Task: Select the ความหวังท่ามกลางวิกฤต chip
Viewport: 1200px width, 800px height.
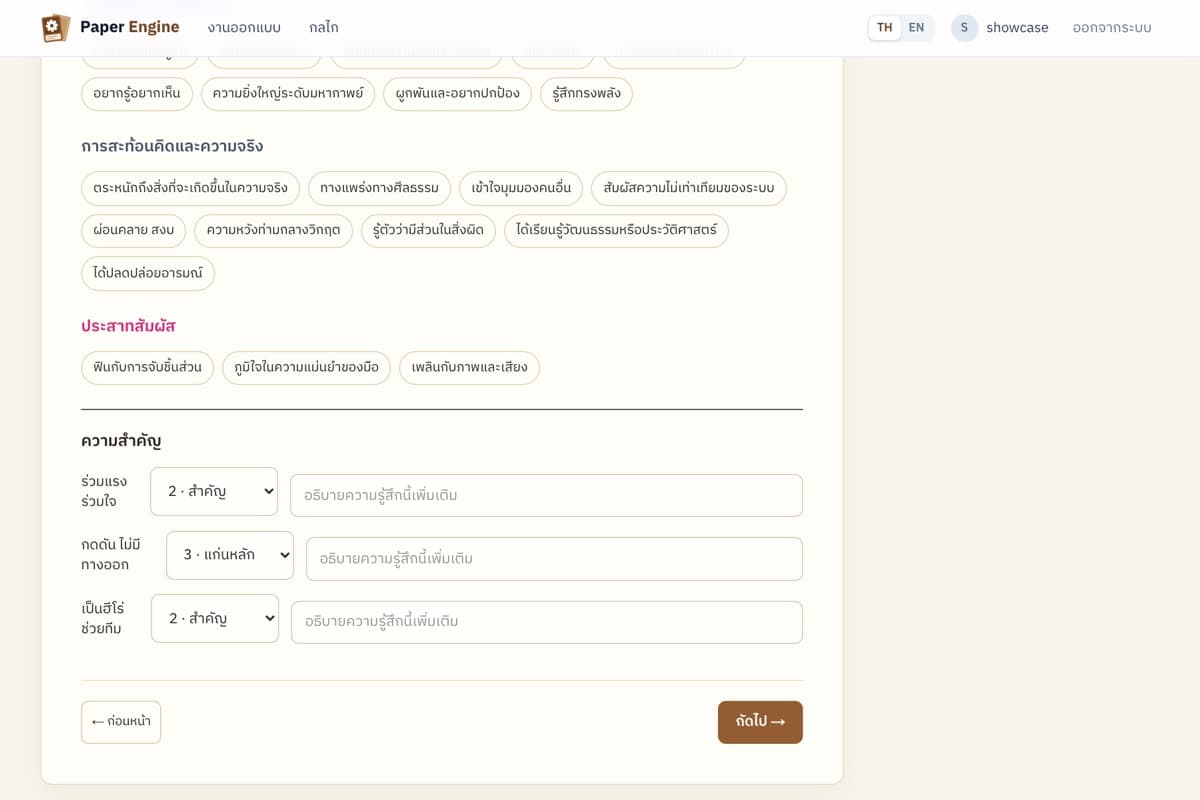Action: pos(273,231)
